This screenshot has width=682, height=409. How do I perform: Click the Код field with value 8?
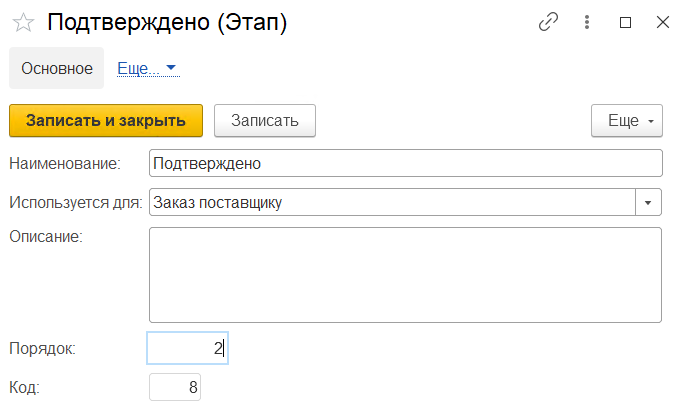pos(175,387)
